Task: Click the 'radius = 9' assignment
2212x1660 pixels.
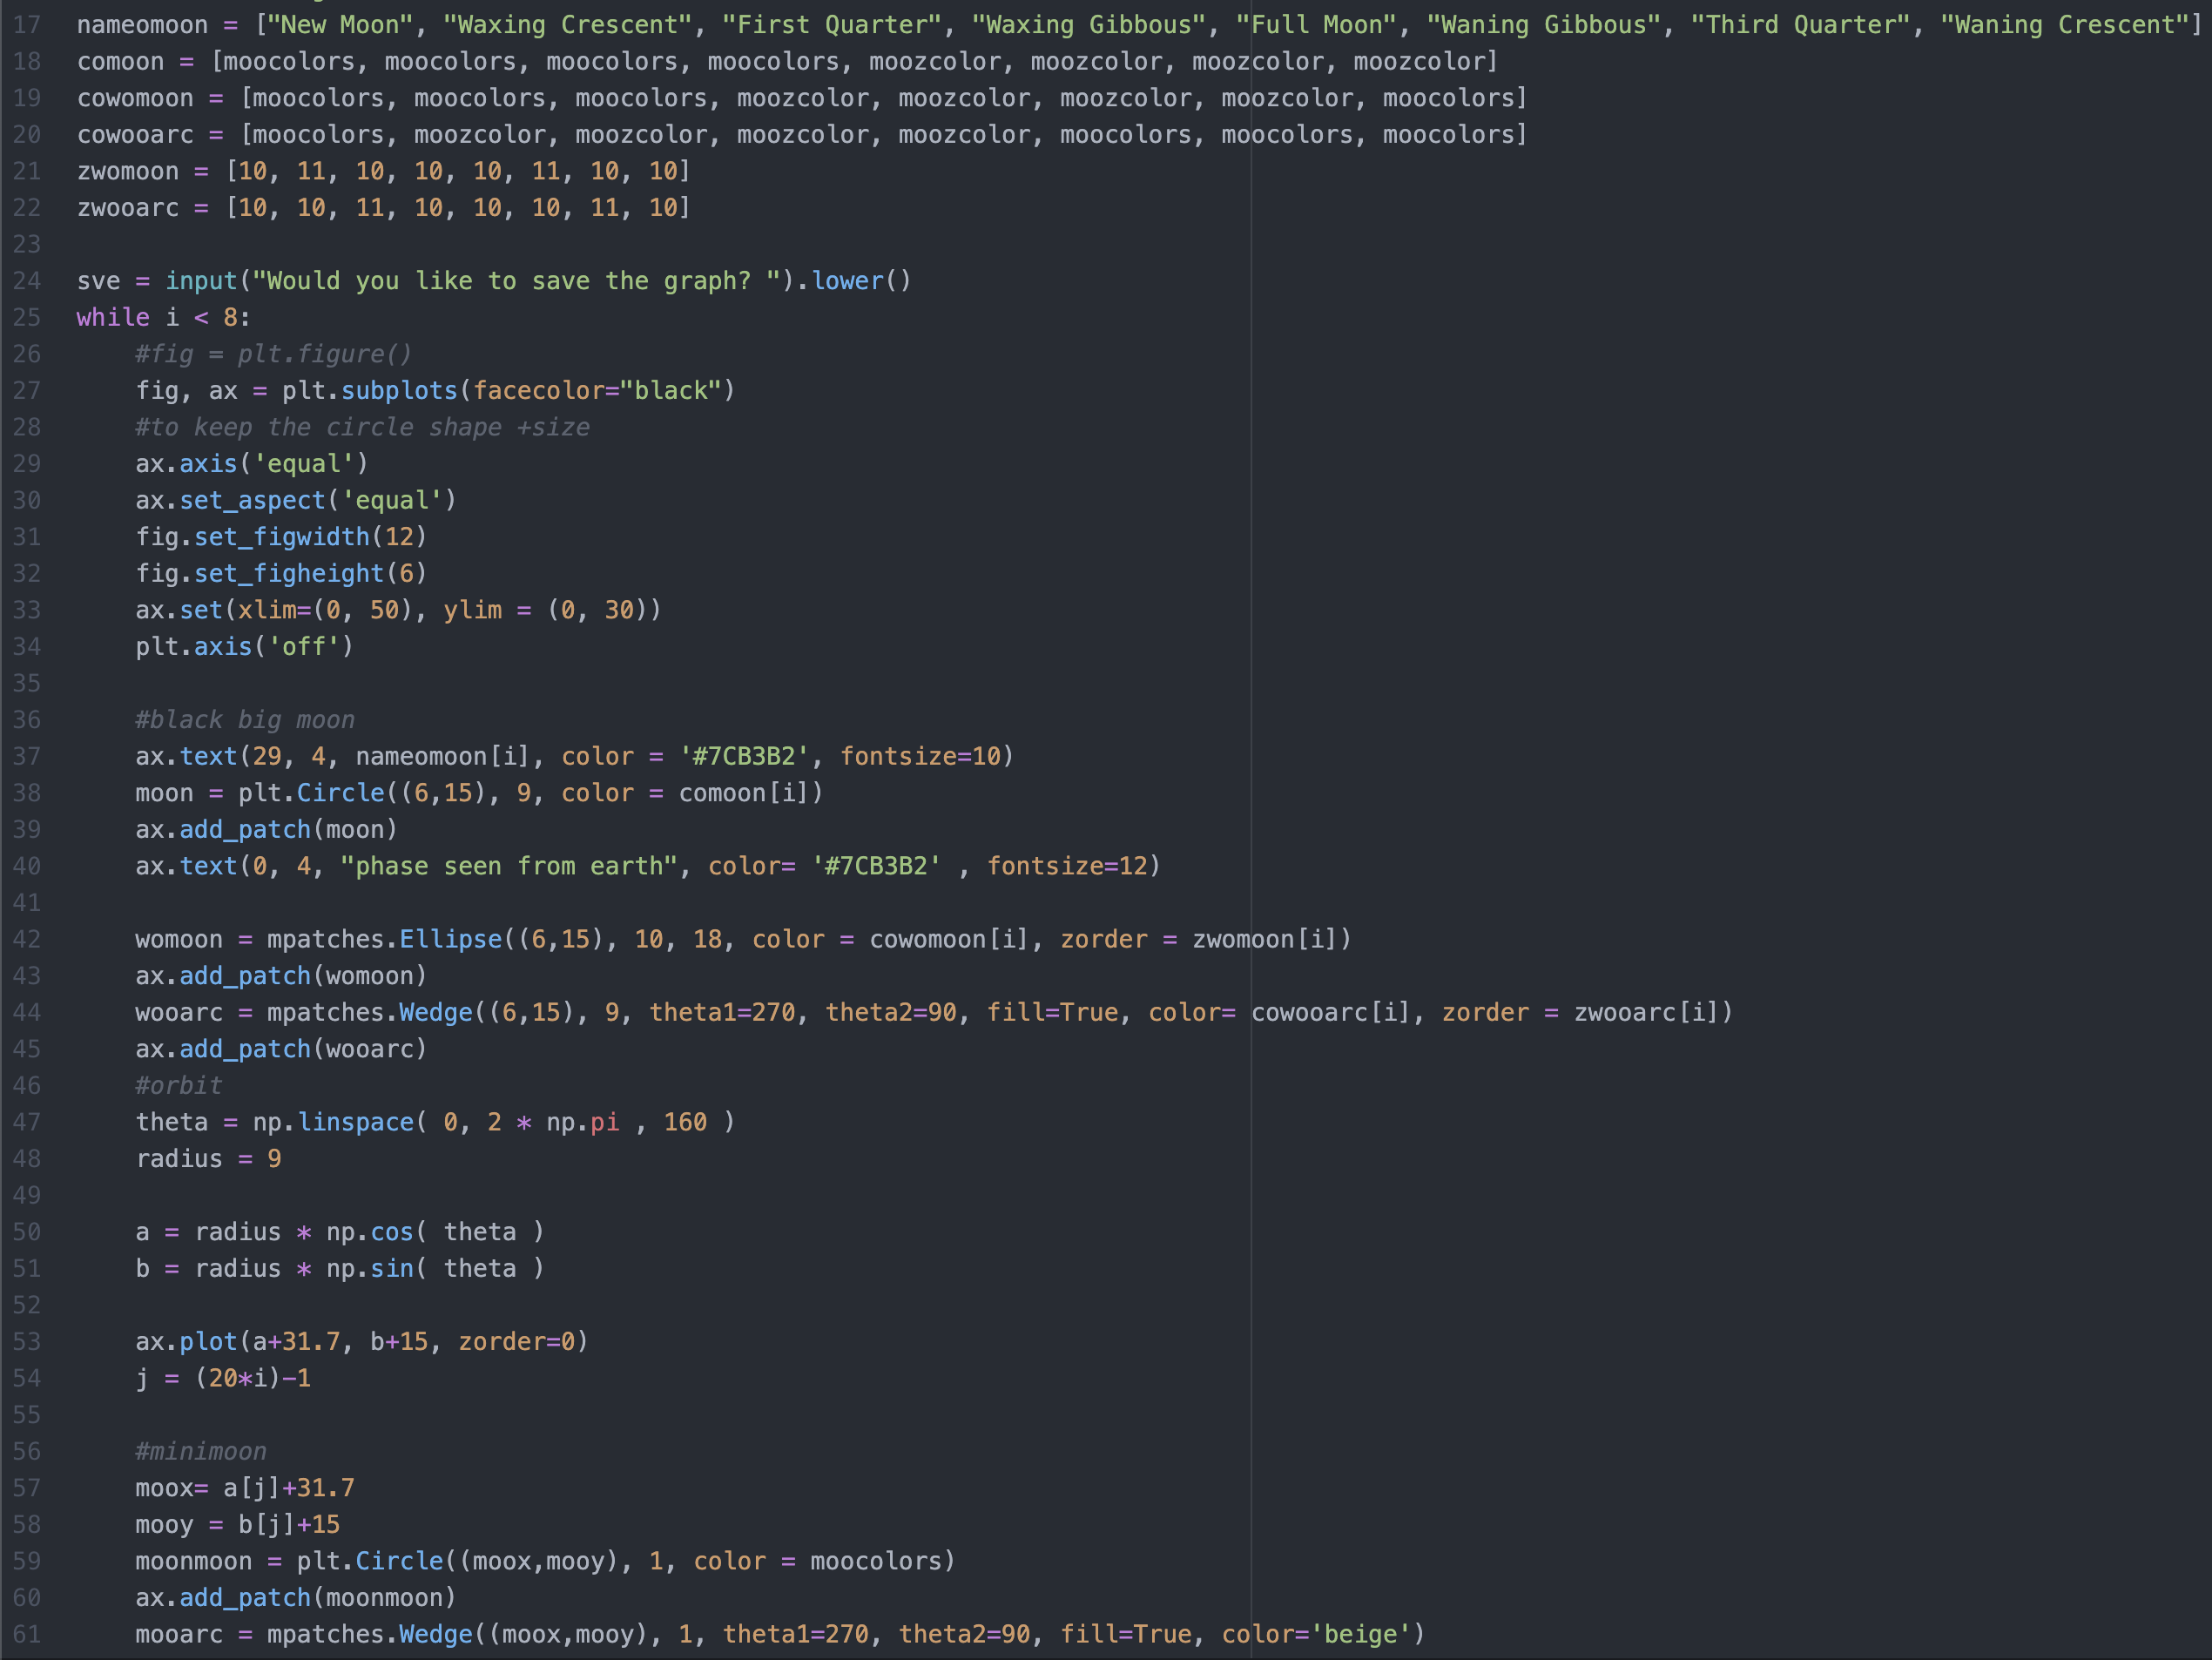Action: (208, 1160)
